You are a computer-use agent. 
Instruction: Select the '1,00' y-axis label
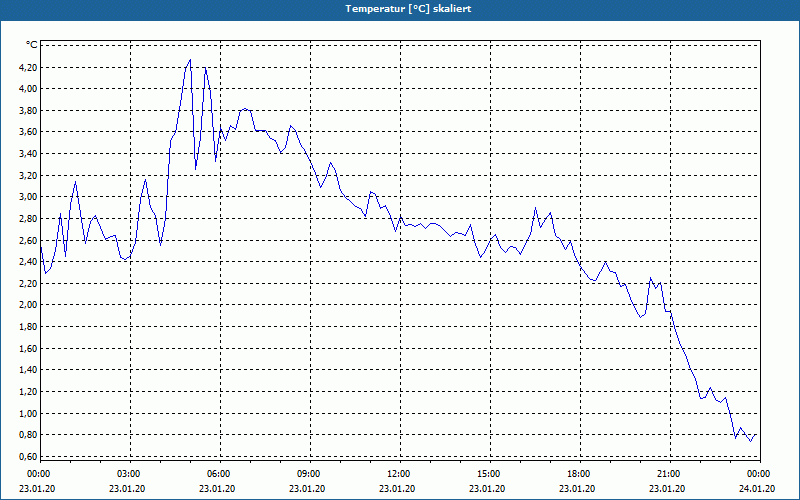coord(28,413)
